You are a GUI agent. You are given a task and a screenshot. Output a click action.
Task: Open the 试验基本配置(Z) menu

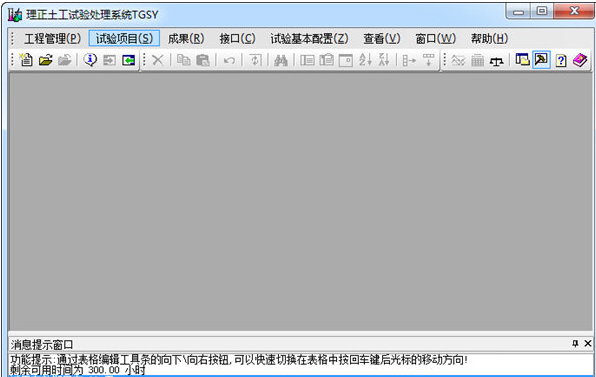pos(309,38)
